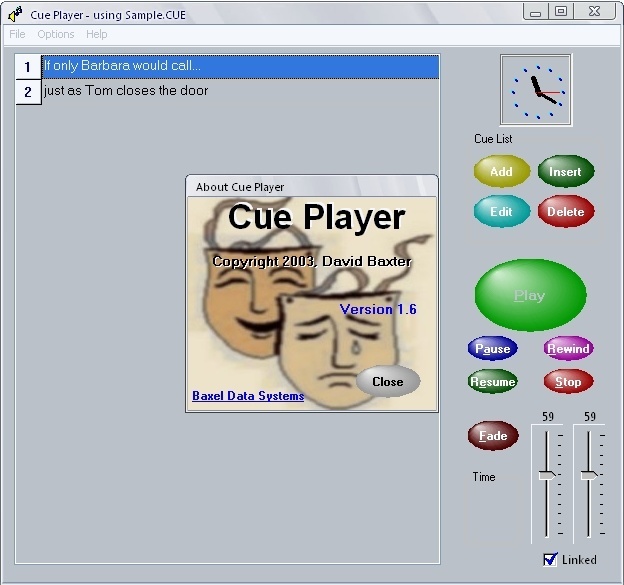Screen dimensions: 624x585
Task: Open the File menu
Action: [17, 34]
